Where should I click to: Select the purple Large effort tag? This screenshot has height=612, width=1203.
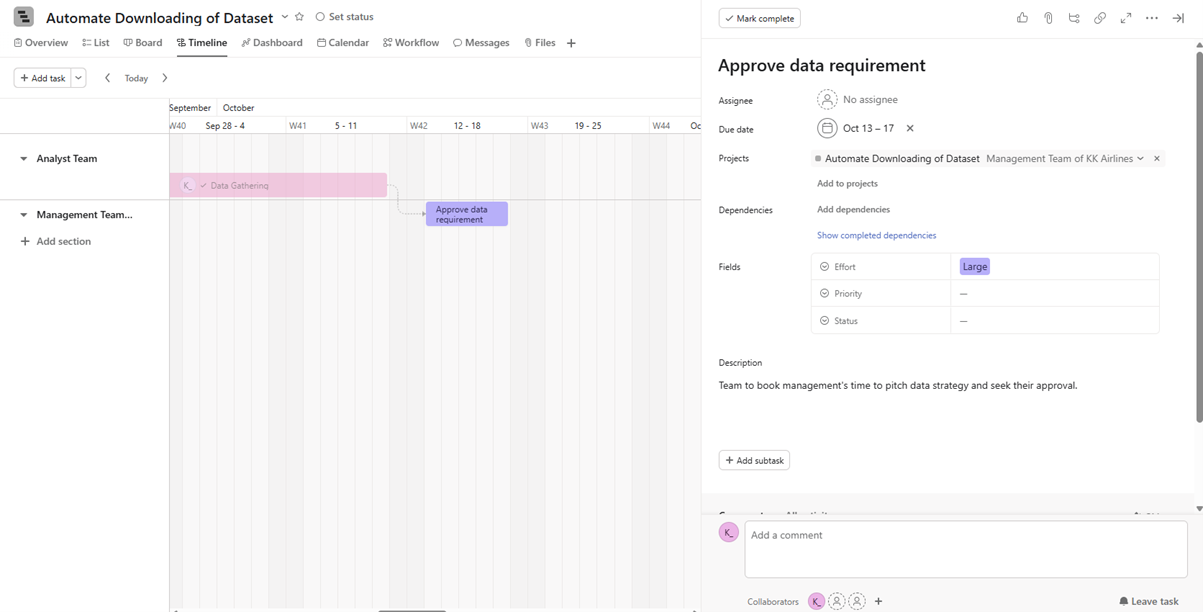point(974,267)
